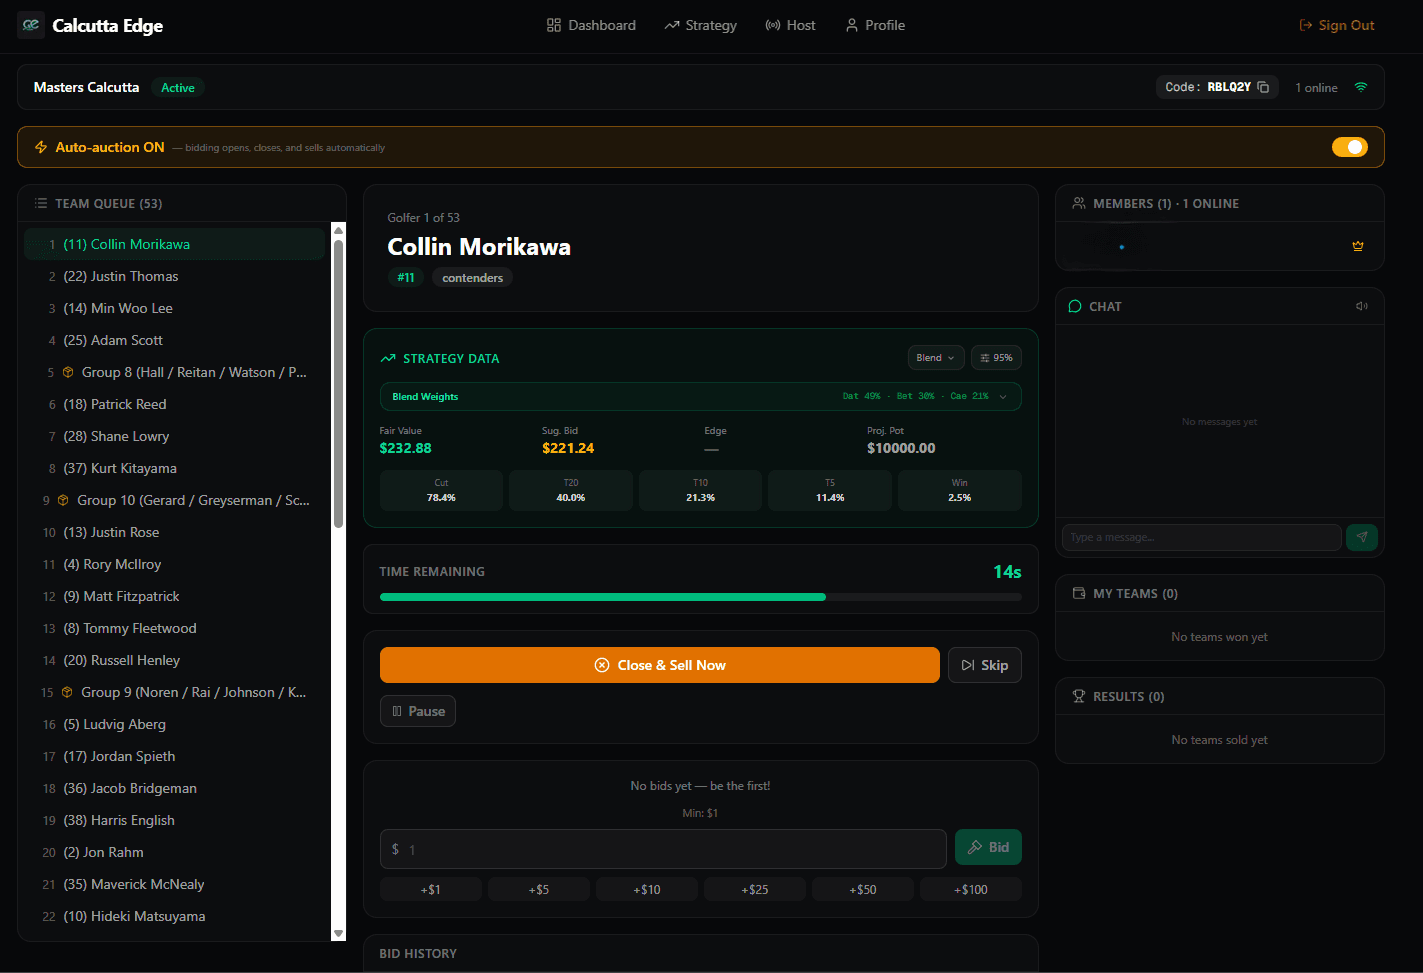Copy the room code RBLQ2Y
This screenshot has width=1423, height=973.
coord(1263,87)
